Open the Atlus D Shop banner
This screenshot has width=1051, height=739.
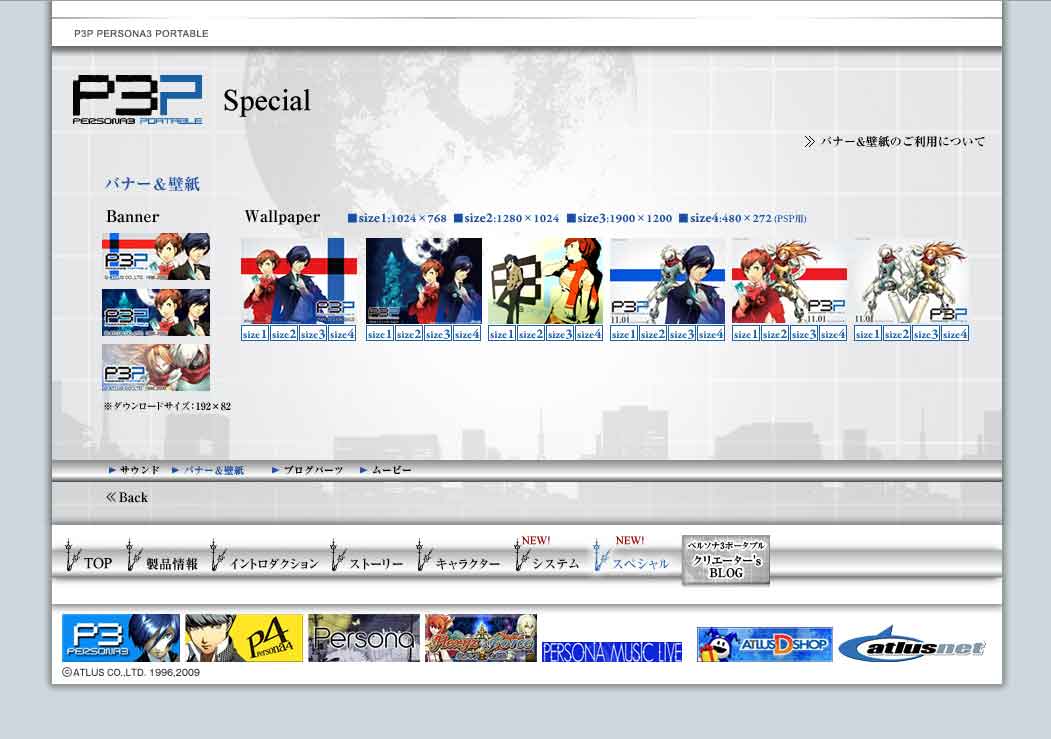coord(765,645)
